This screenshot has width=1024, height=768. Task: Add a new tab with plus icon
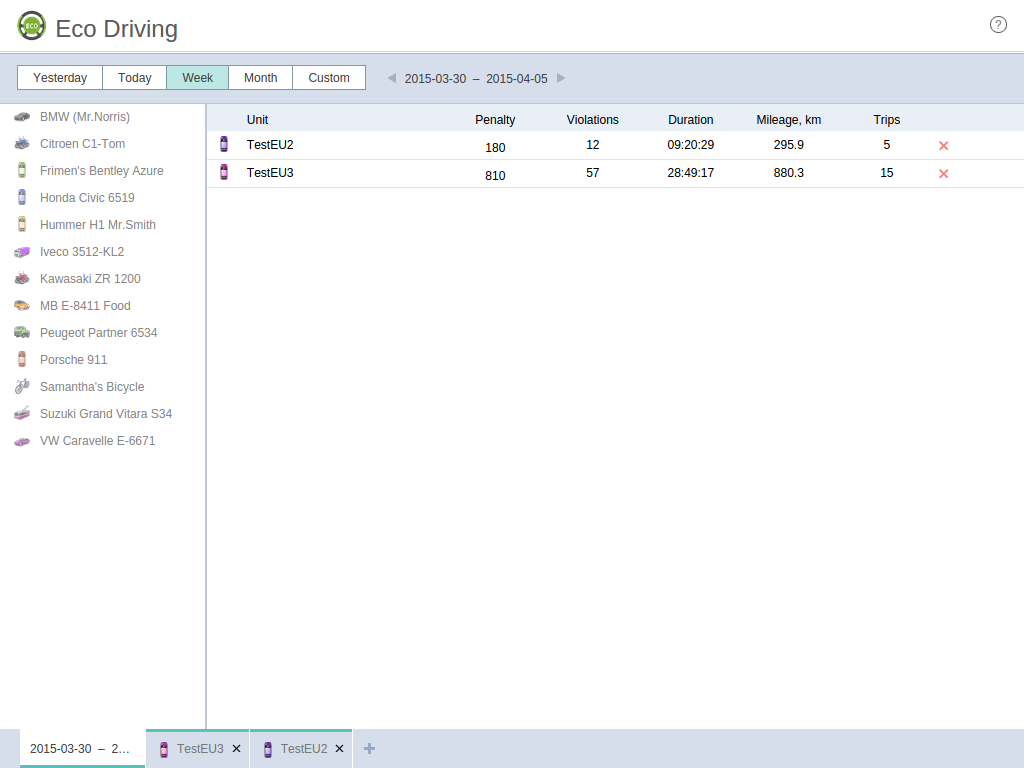(x=370, y=748)
